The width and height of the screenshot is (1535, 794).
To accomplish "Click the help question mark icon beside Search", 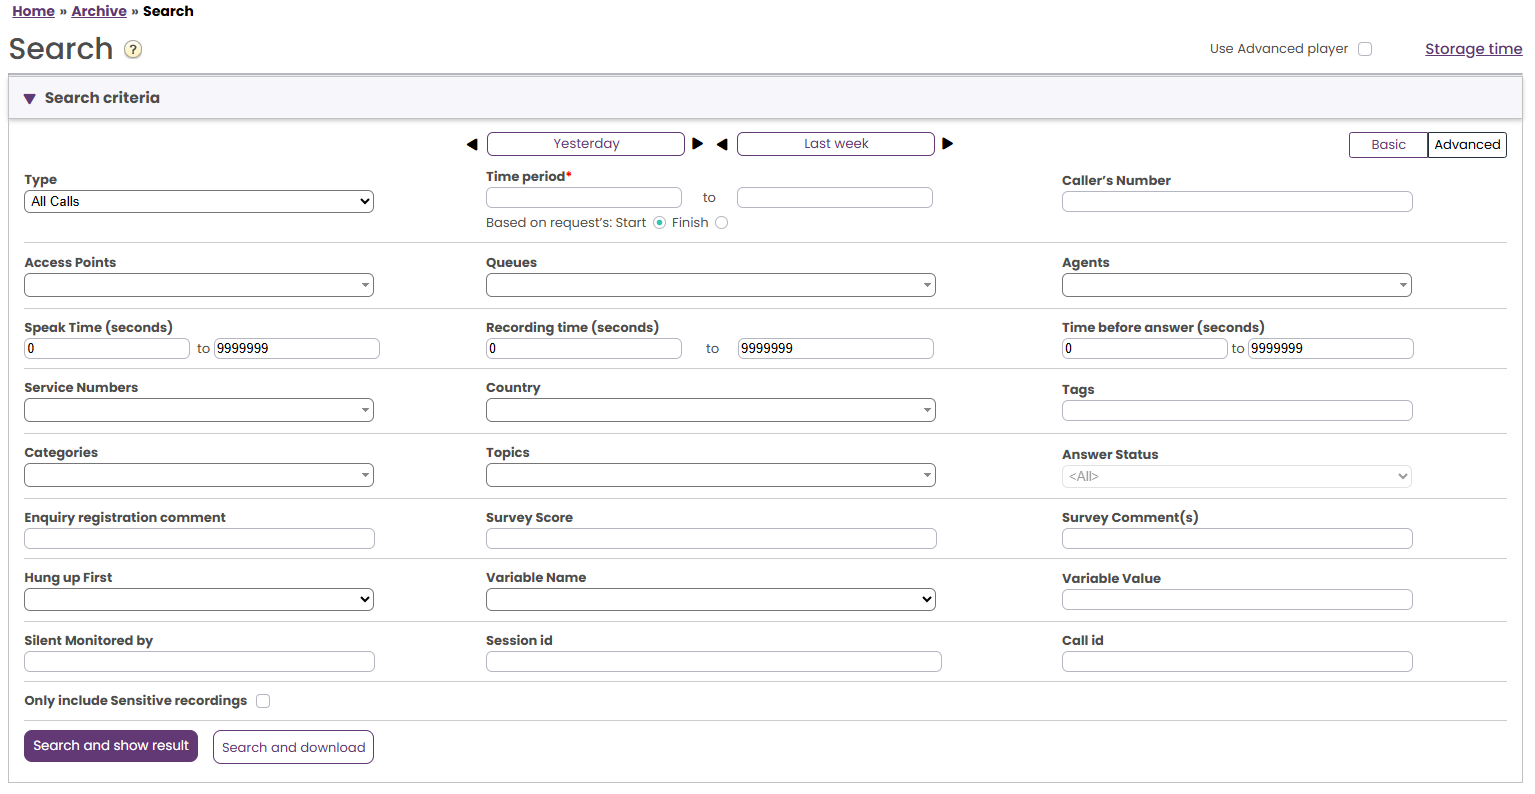I will [133, 50].
